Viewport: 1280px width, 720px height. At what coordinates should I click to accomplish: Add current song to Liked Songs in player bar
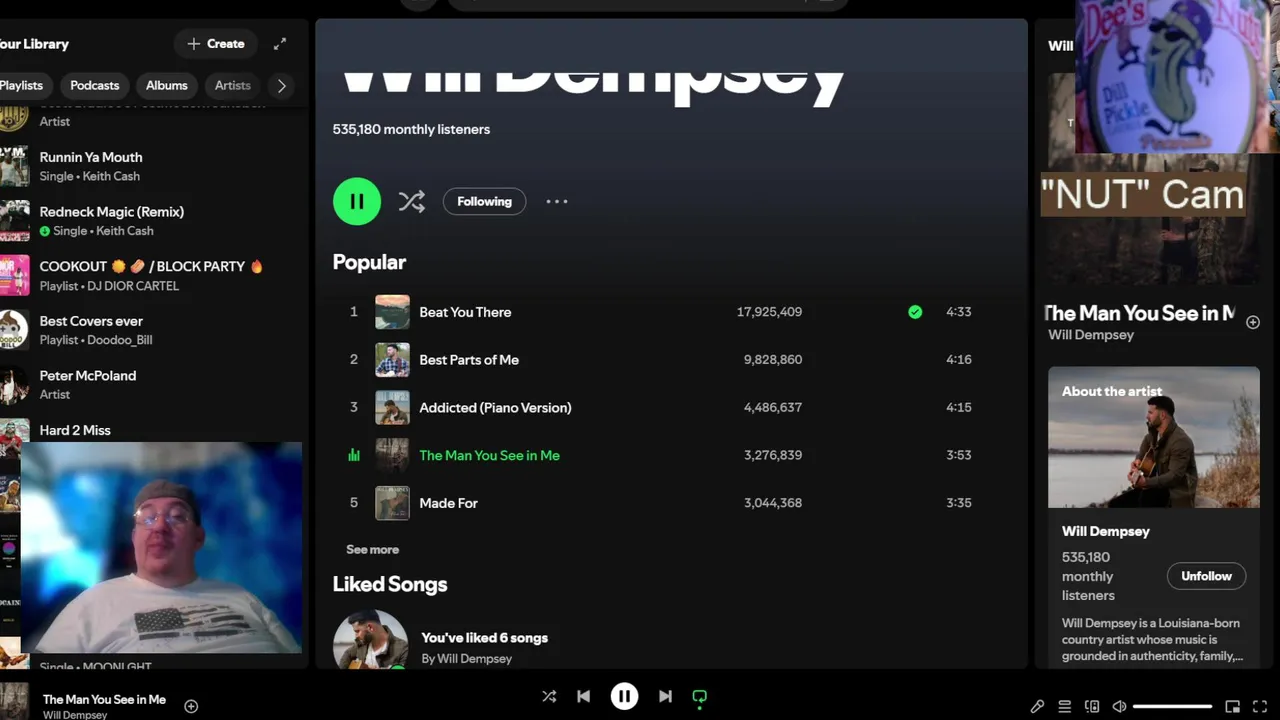coord(191,706)
